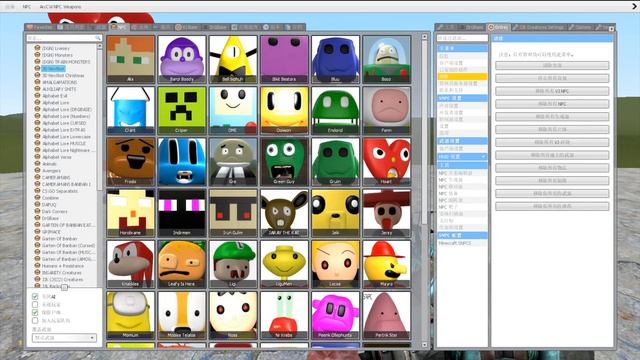Spawn the red Knuckles NPC
The image size is (640, 360).
pos(131,264)
